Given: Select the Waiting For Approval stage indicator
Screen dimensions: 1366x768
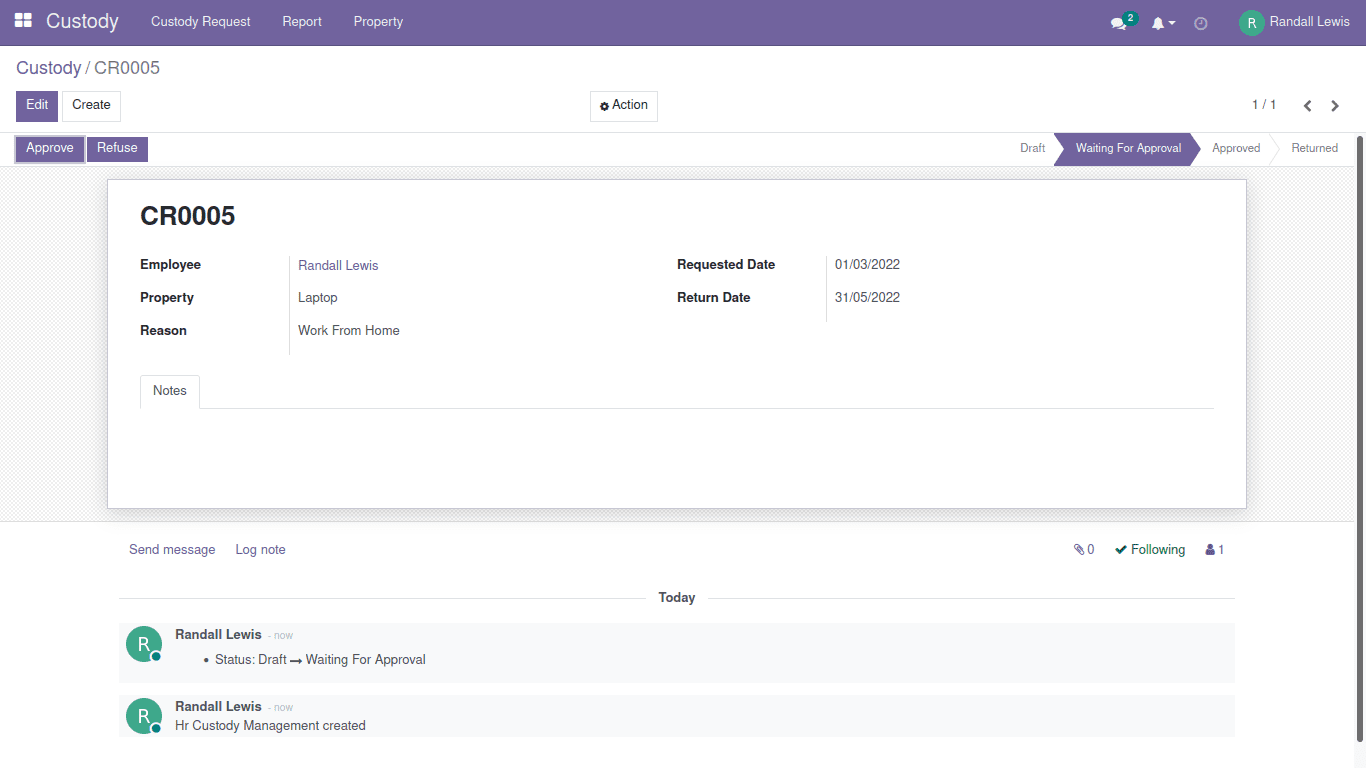Looking at the screenshot, I should 1127,148.
